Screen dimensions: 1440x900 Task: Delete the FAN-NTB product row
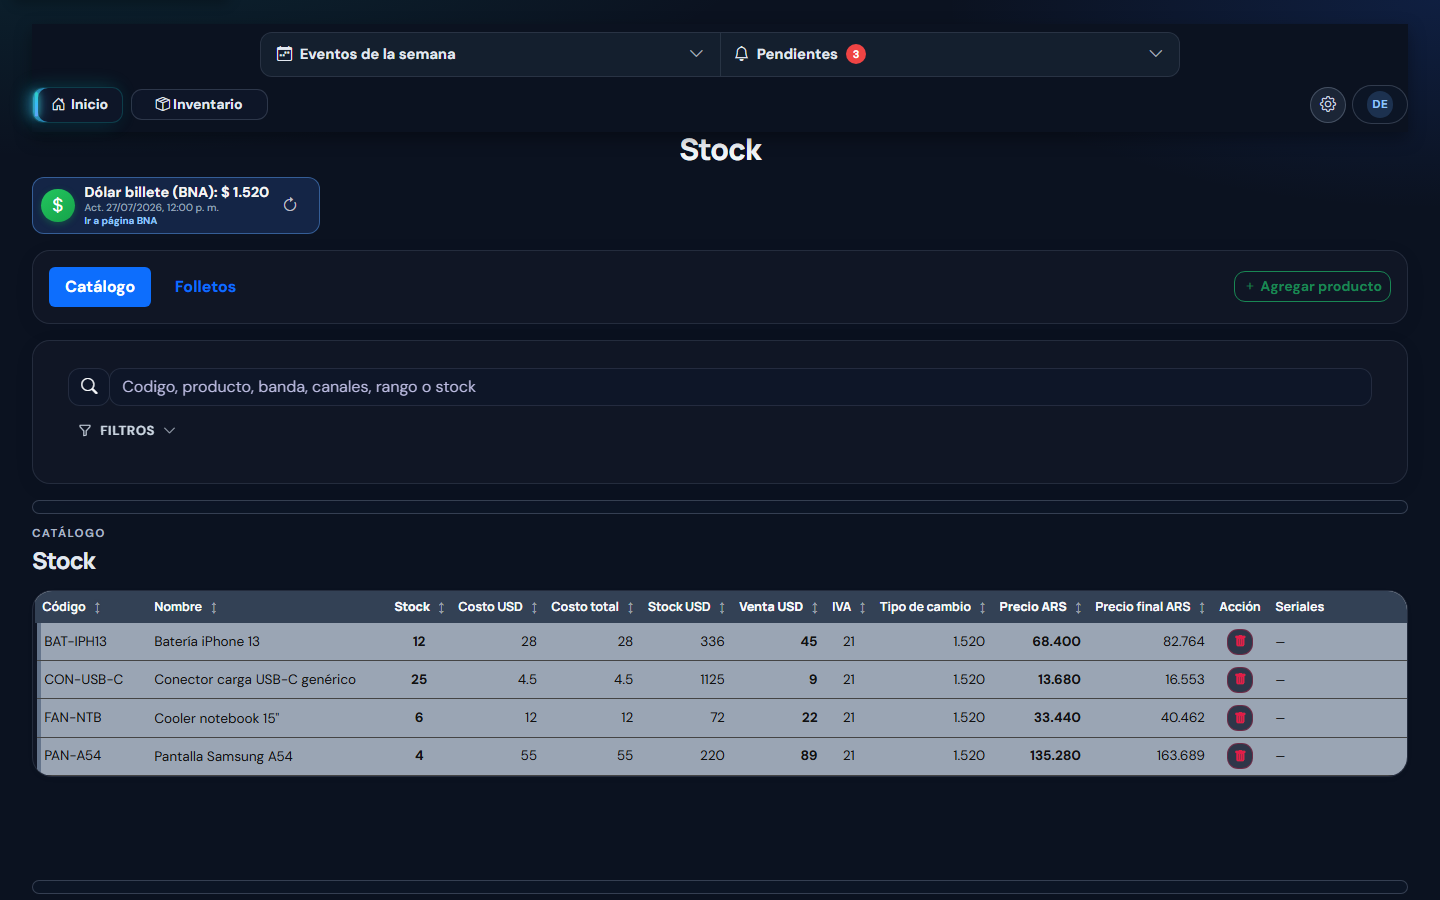(1240, 717)
